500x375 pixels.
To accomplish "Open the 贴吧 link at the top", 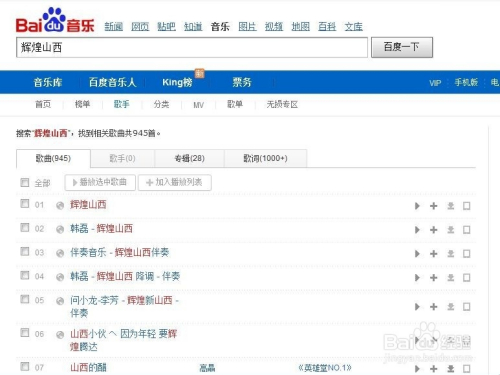I will pyautogui.click(x=166, y=26).
